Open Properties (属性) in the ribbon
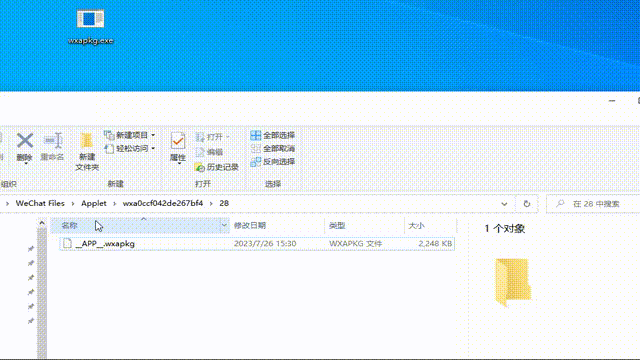 click(178, 146)
